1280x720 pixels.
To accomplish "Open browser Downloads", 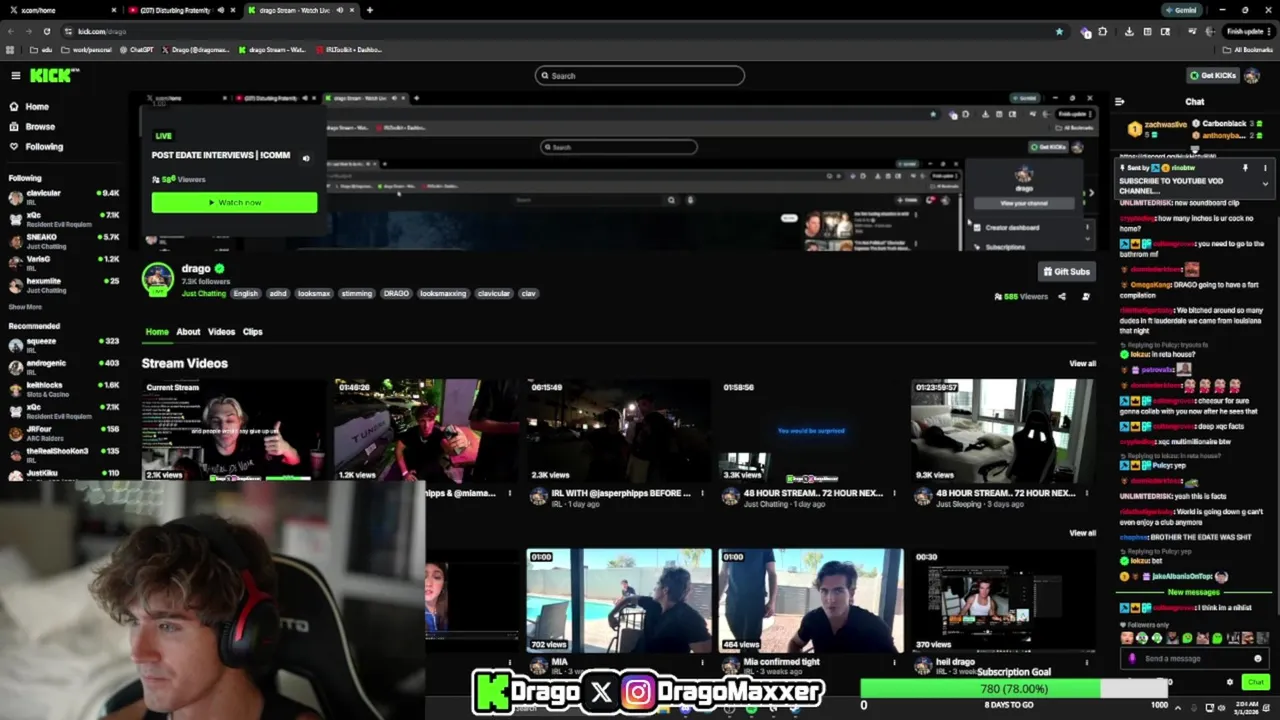I will pos(1129,31).
